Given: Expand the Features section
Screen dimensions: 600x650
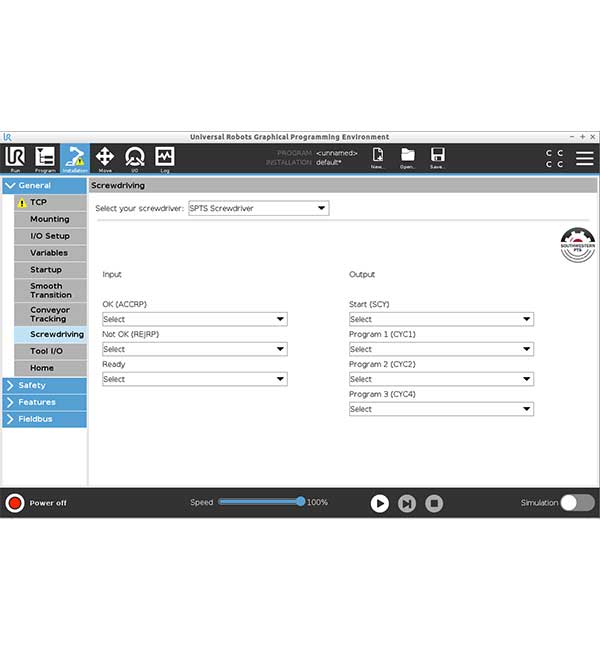Looking at the screenshot, I should [45, 402].
